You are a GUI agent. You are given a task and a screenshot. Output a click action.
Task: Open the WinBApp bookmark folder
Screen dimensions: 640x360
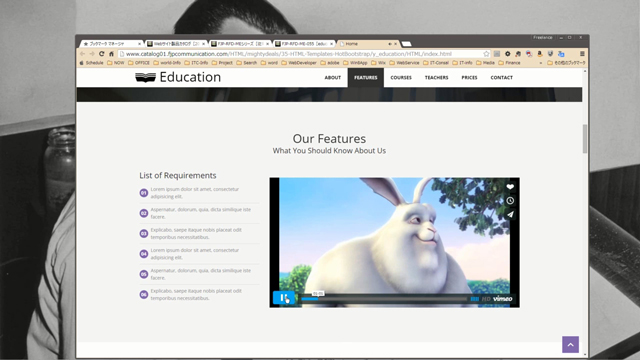[x=355, y=63]
